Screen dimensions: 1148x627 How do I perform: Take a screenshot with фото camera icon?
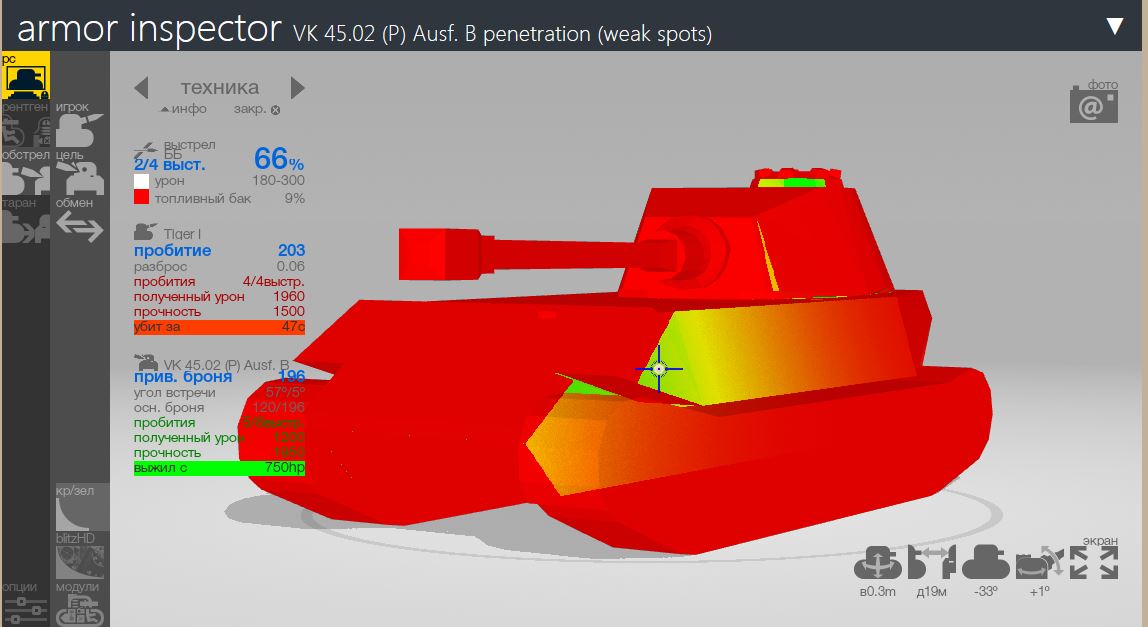click(x=1093, y=103)
